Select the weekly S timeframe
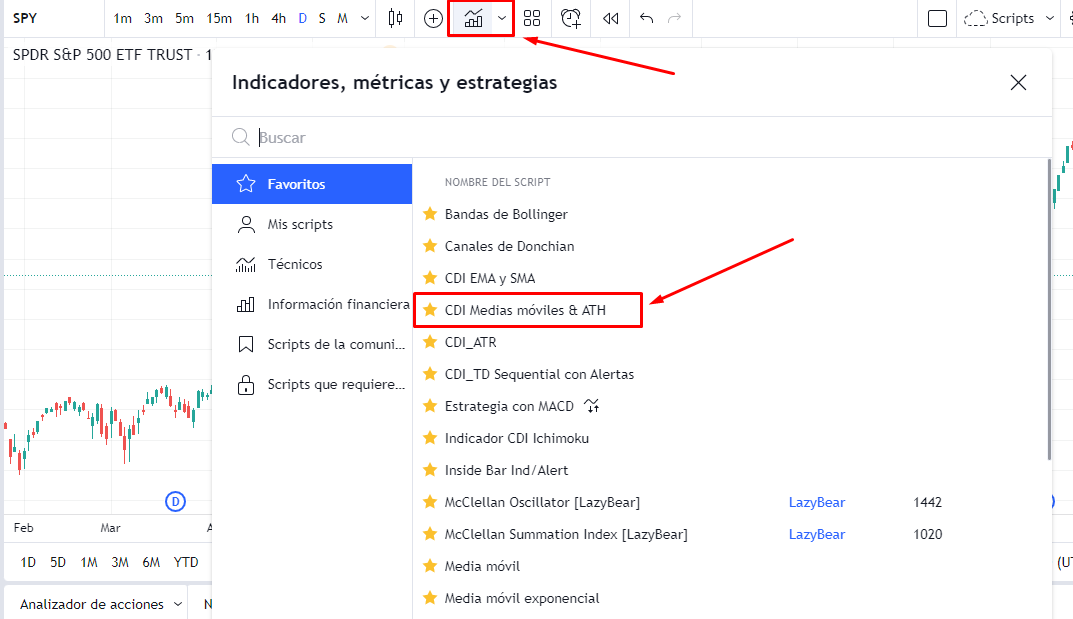Viewport: 1073px width, 619px height. pos(322,18)
